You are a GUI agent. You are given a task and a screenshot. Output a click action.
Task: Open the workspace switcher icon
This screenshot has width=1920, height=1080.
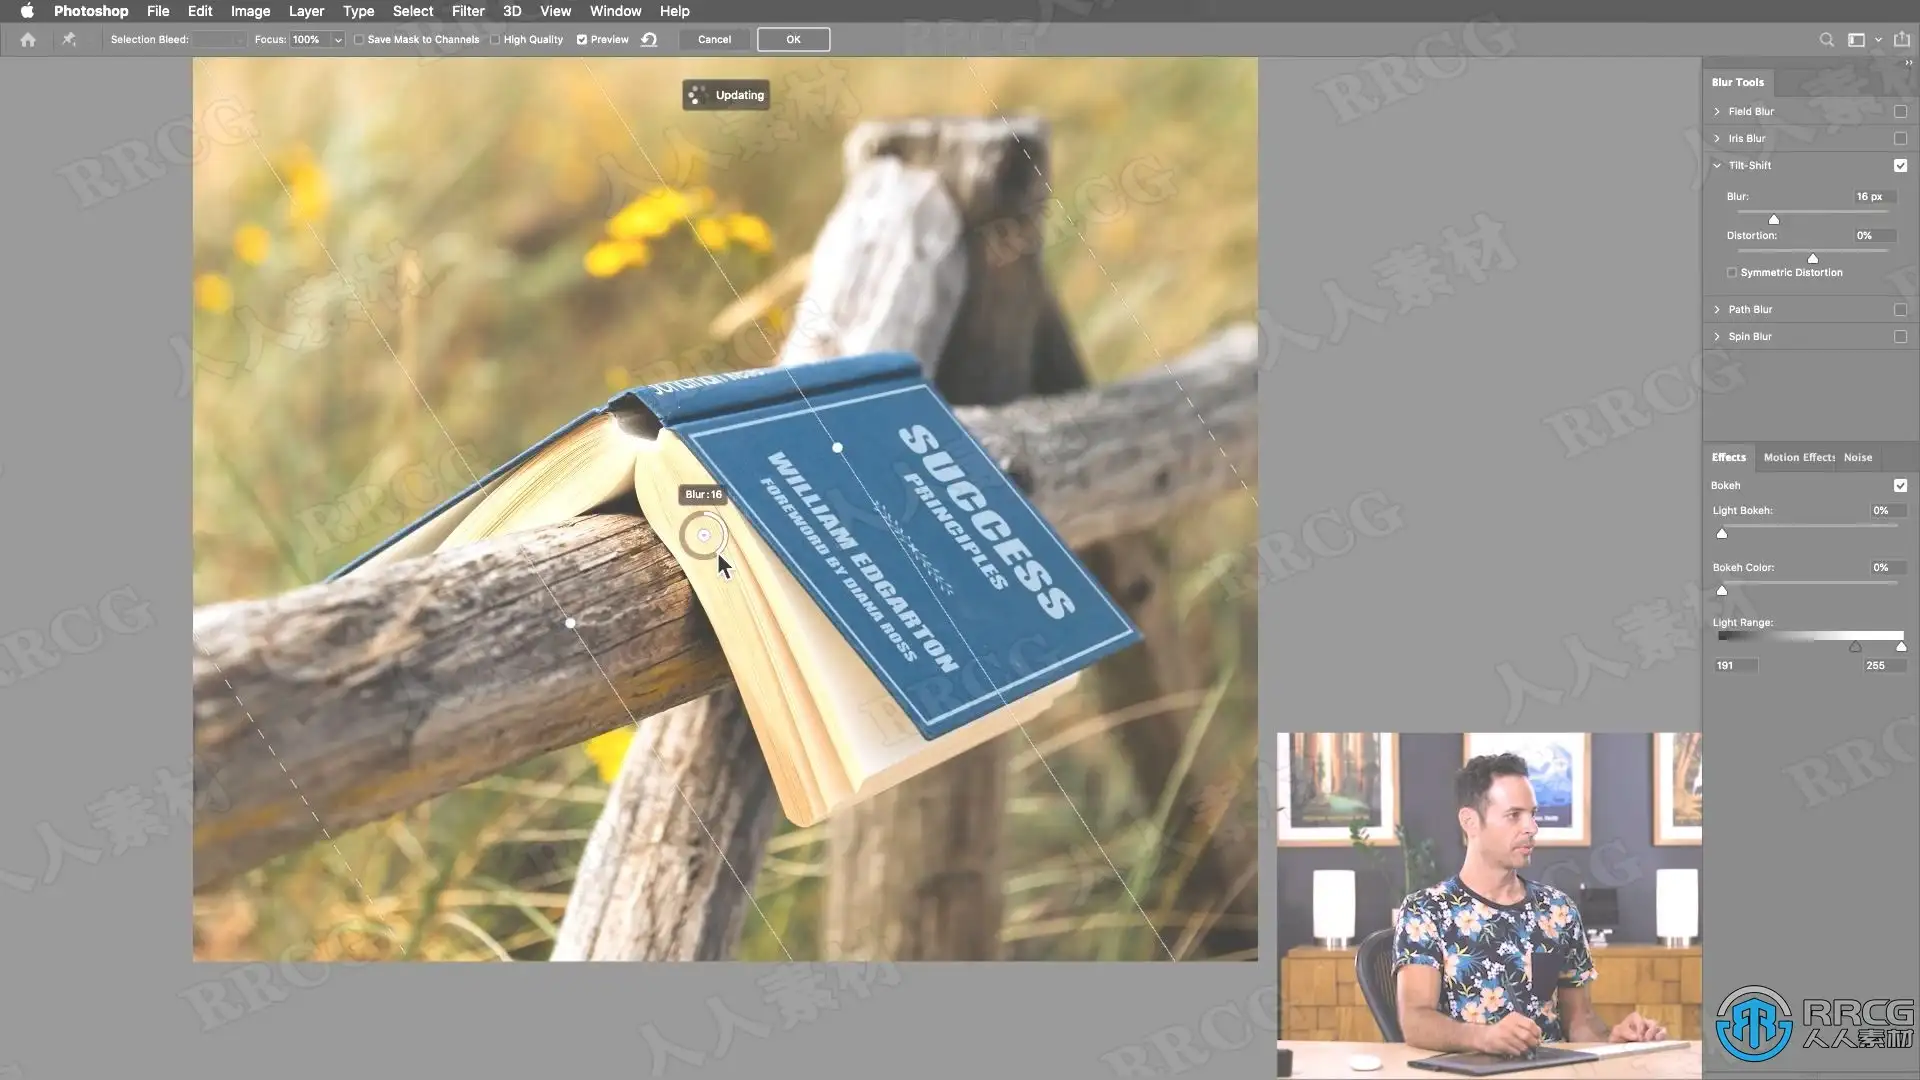point(1856,40)
